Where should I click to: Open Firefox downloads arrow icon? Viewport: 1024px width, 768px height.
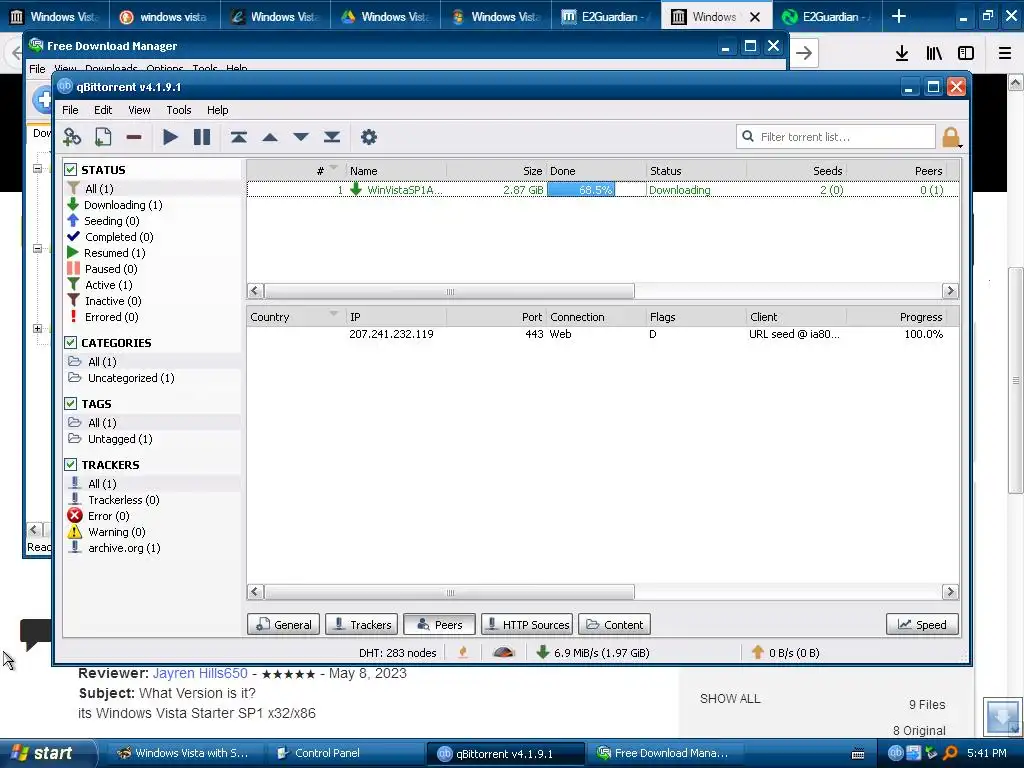click(x=902, y=53)
